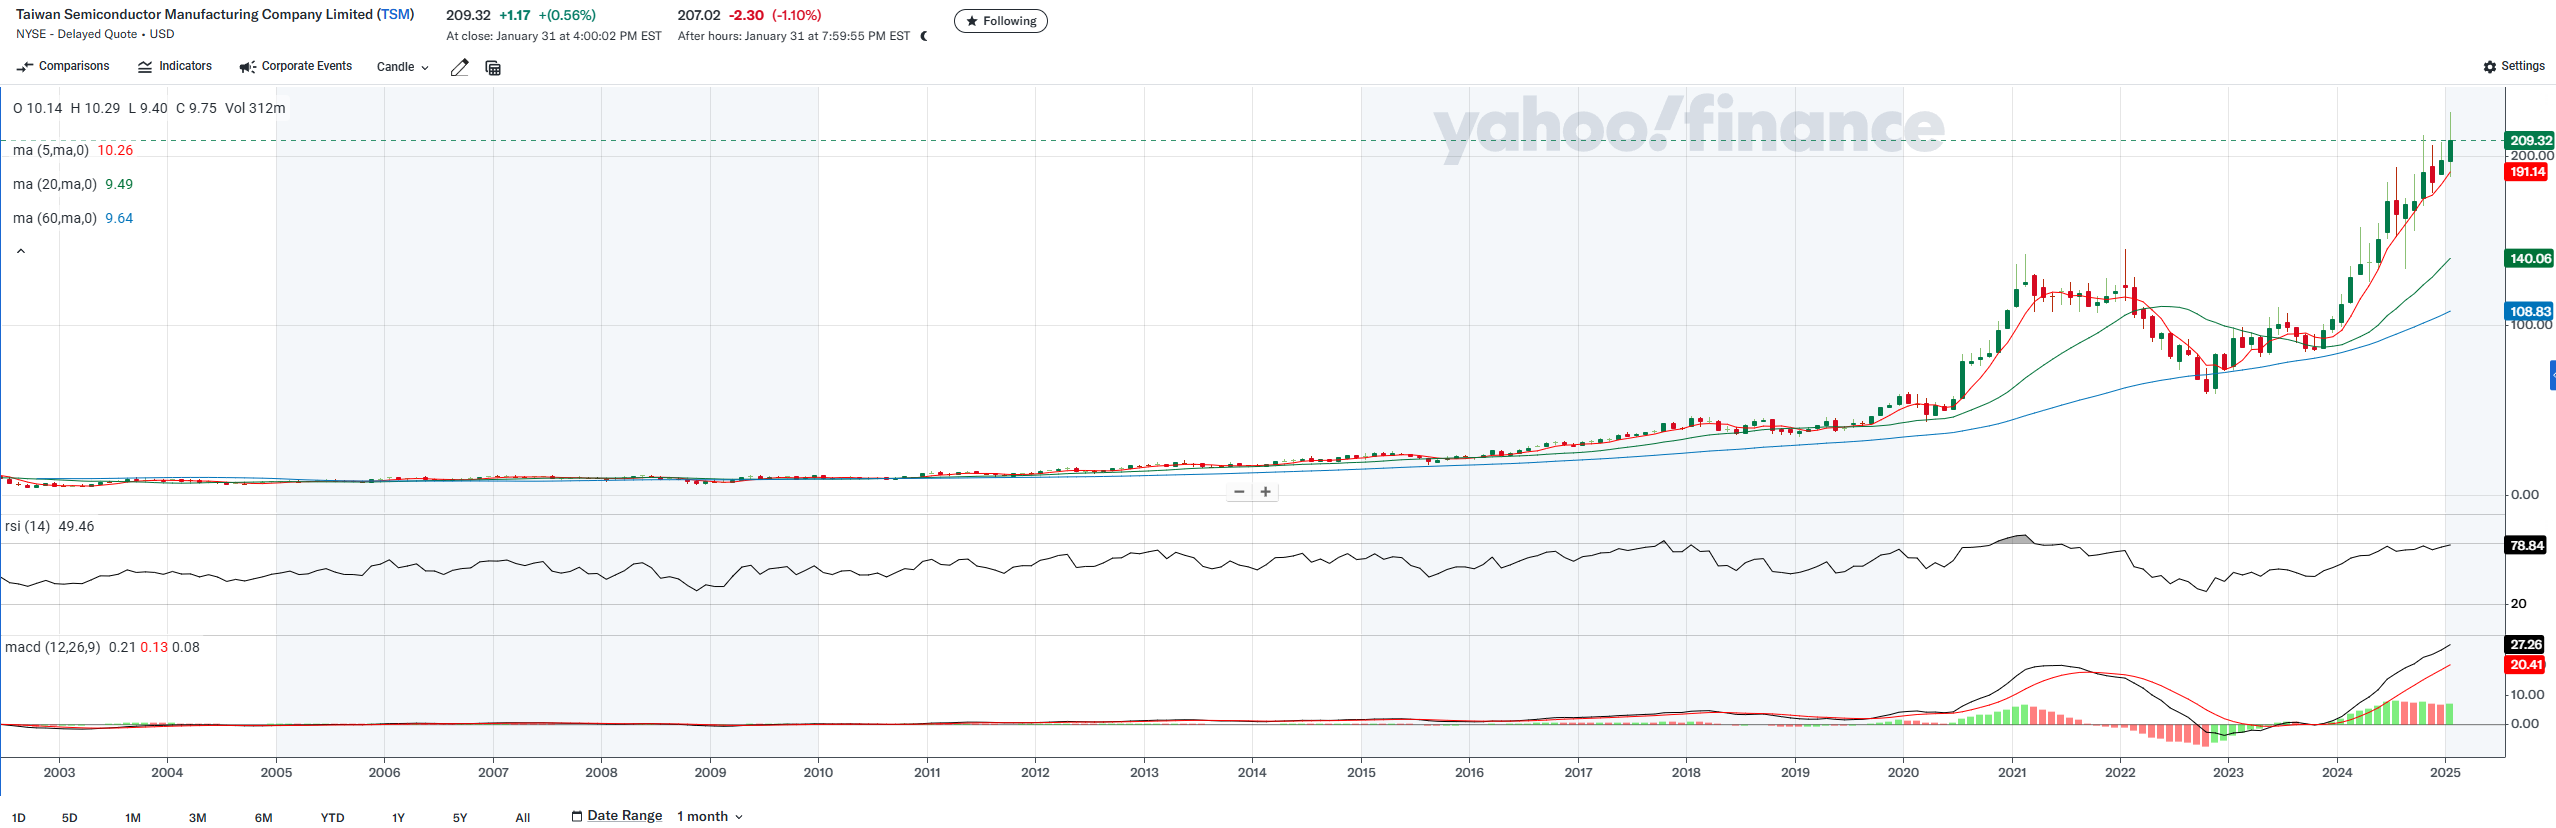This screenshot has width=2556, height=828.
Task: Select the 6M time range
Action: pyautogui.click(x=263, y=817)
